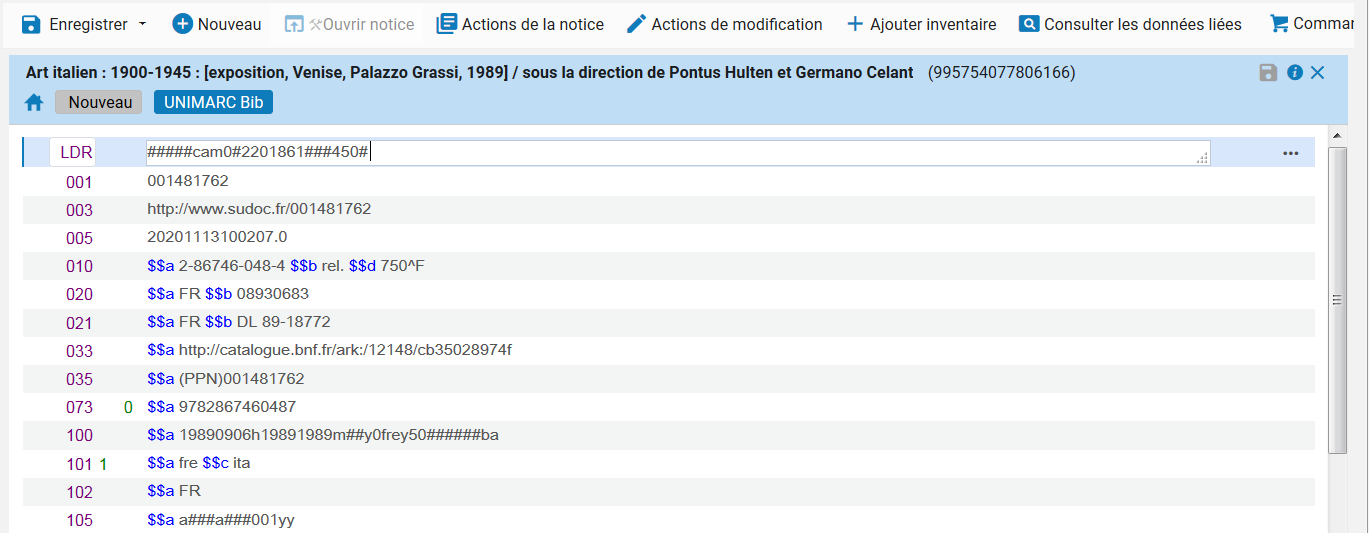
Task: Show record info via the blue info icon
Action: click(x=1294, y=72)
